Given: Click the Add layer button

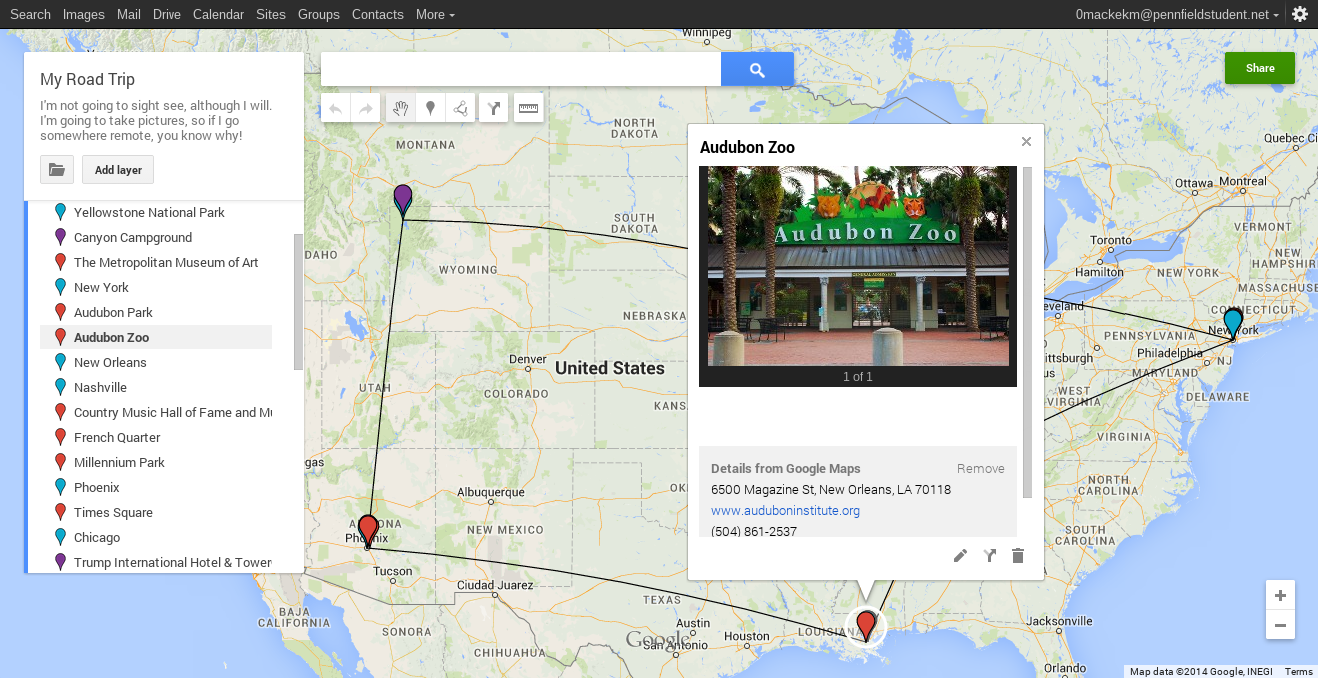Looking at the screenshot, I should click(118, 170).
